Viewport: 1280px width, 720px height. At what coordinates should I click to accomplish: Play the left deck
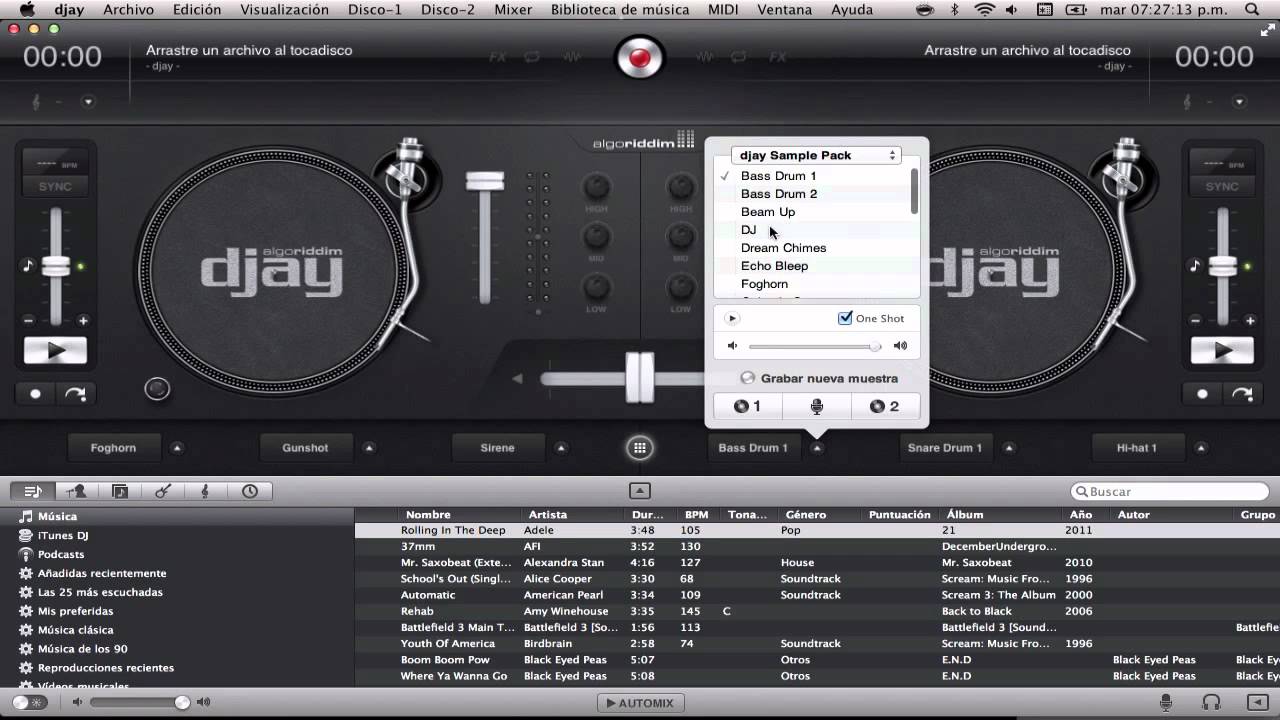pos(55,351)
